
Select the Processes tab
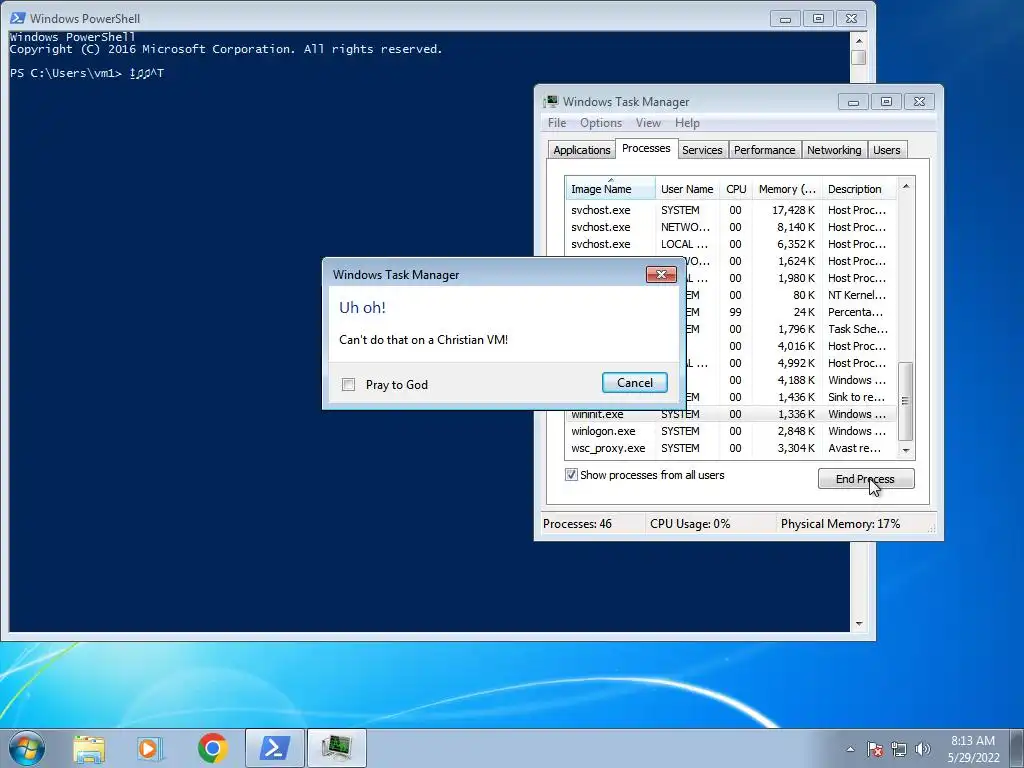pyautogui.click(x=646, y=148)
